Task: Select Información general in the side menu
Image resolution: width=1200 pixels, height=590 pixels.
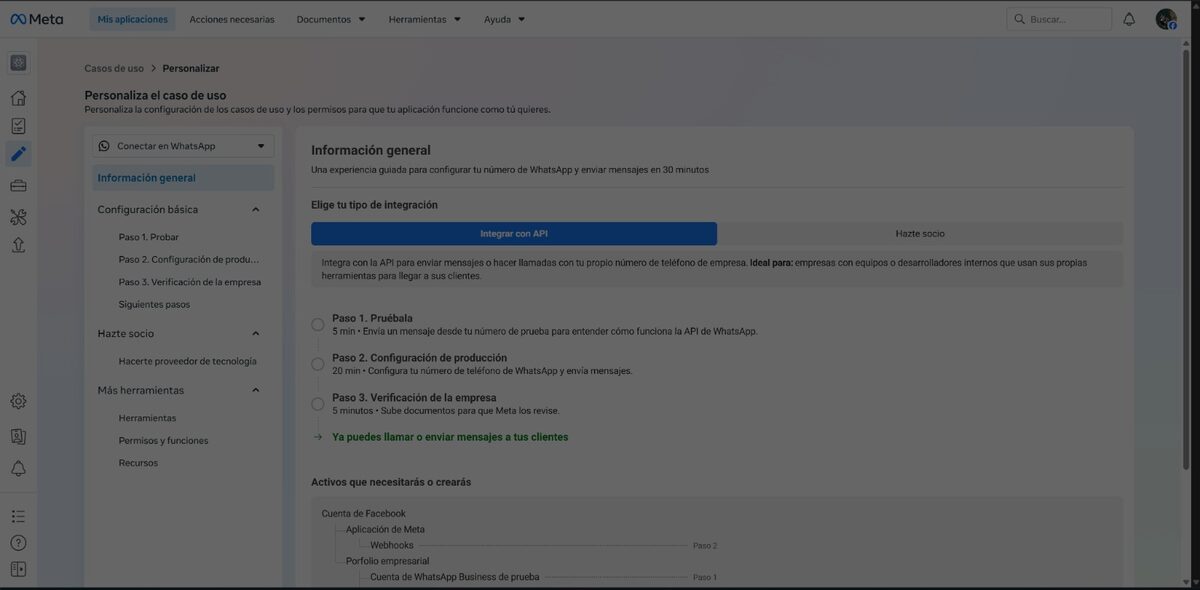Action: pos(184,178)
